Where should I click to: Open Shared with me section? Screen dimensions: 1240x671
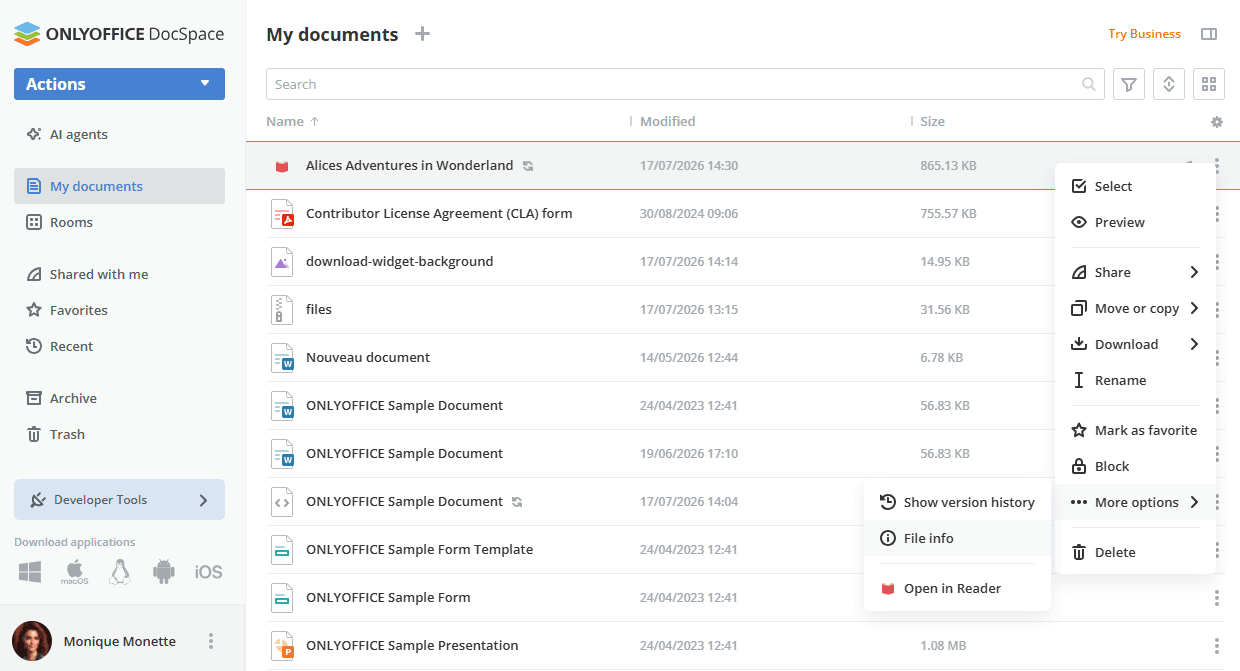119,274
